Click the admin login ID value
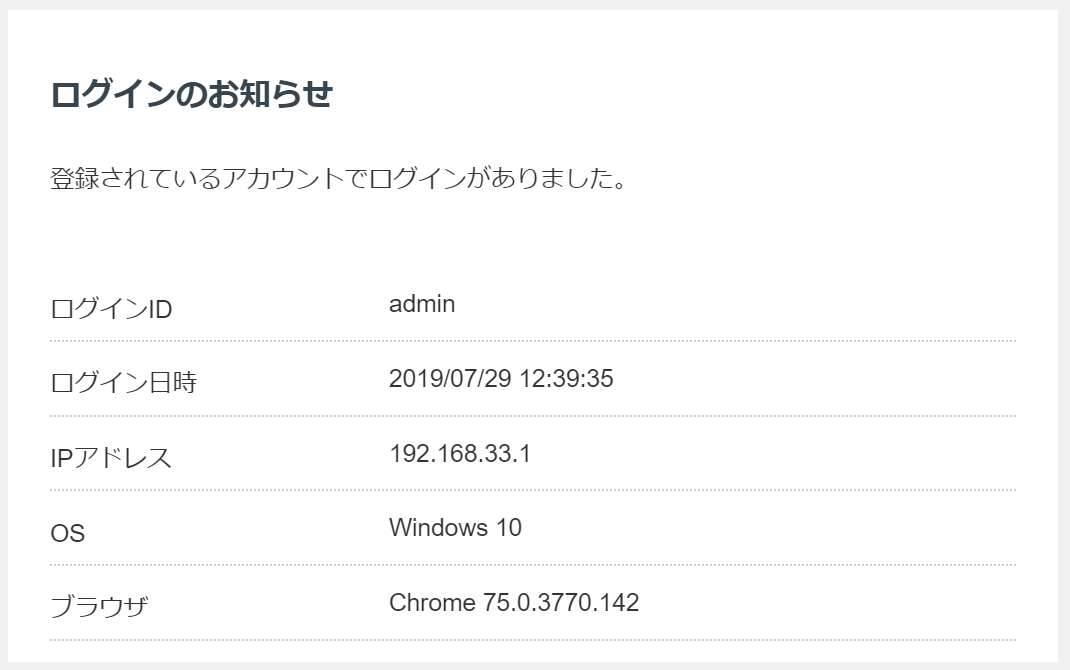The width and height of the screenshot is (1070, 670). 421,304
